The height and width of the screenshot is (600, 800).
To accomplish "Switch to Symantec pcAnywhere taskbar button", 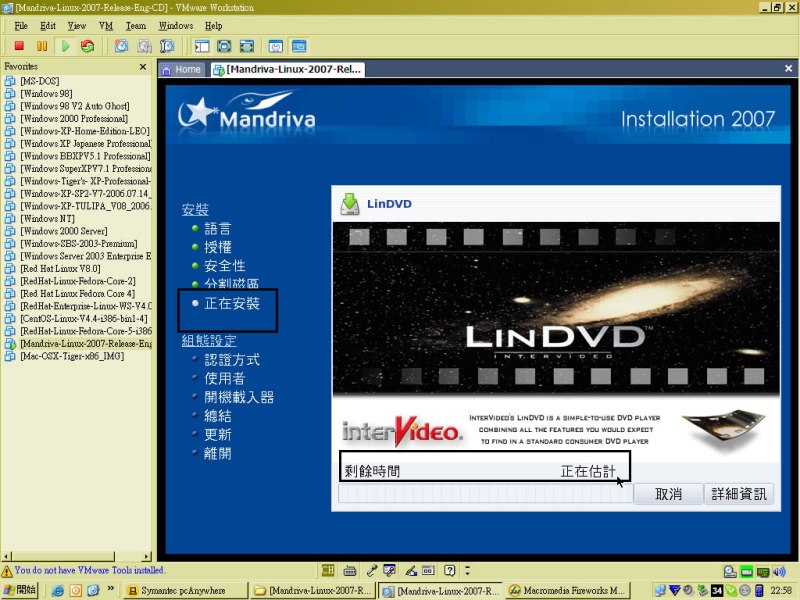I will coord(185,590).
